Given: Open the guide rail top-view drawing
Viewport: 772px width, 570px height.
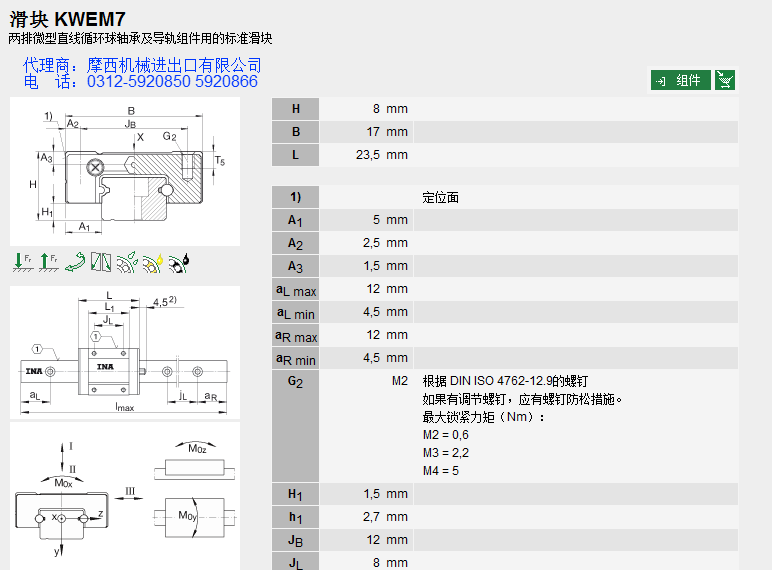Looking at the screenshot, I should tap(125, 350).
